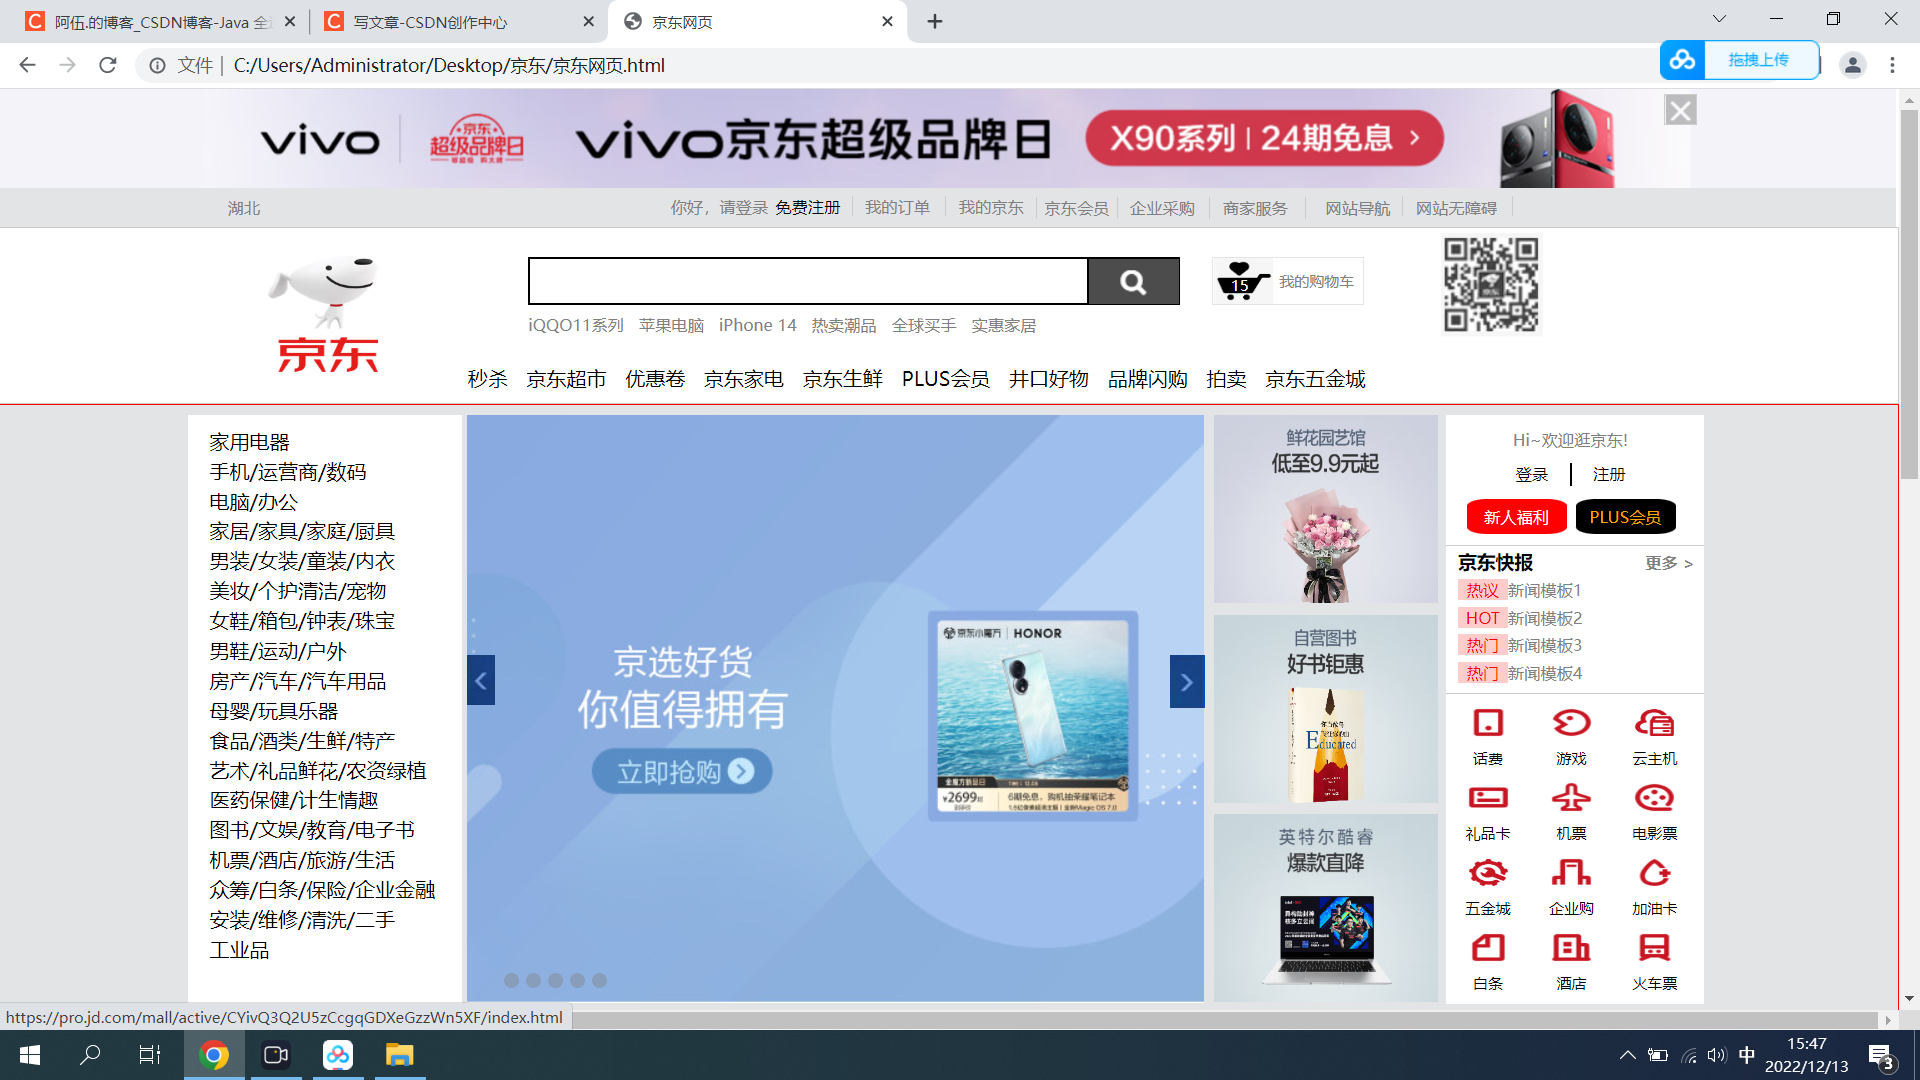1920x1080 pixels.
Task: Go to next carousel banner slide
Action: point(1186,682)
